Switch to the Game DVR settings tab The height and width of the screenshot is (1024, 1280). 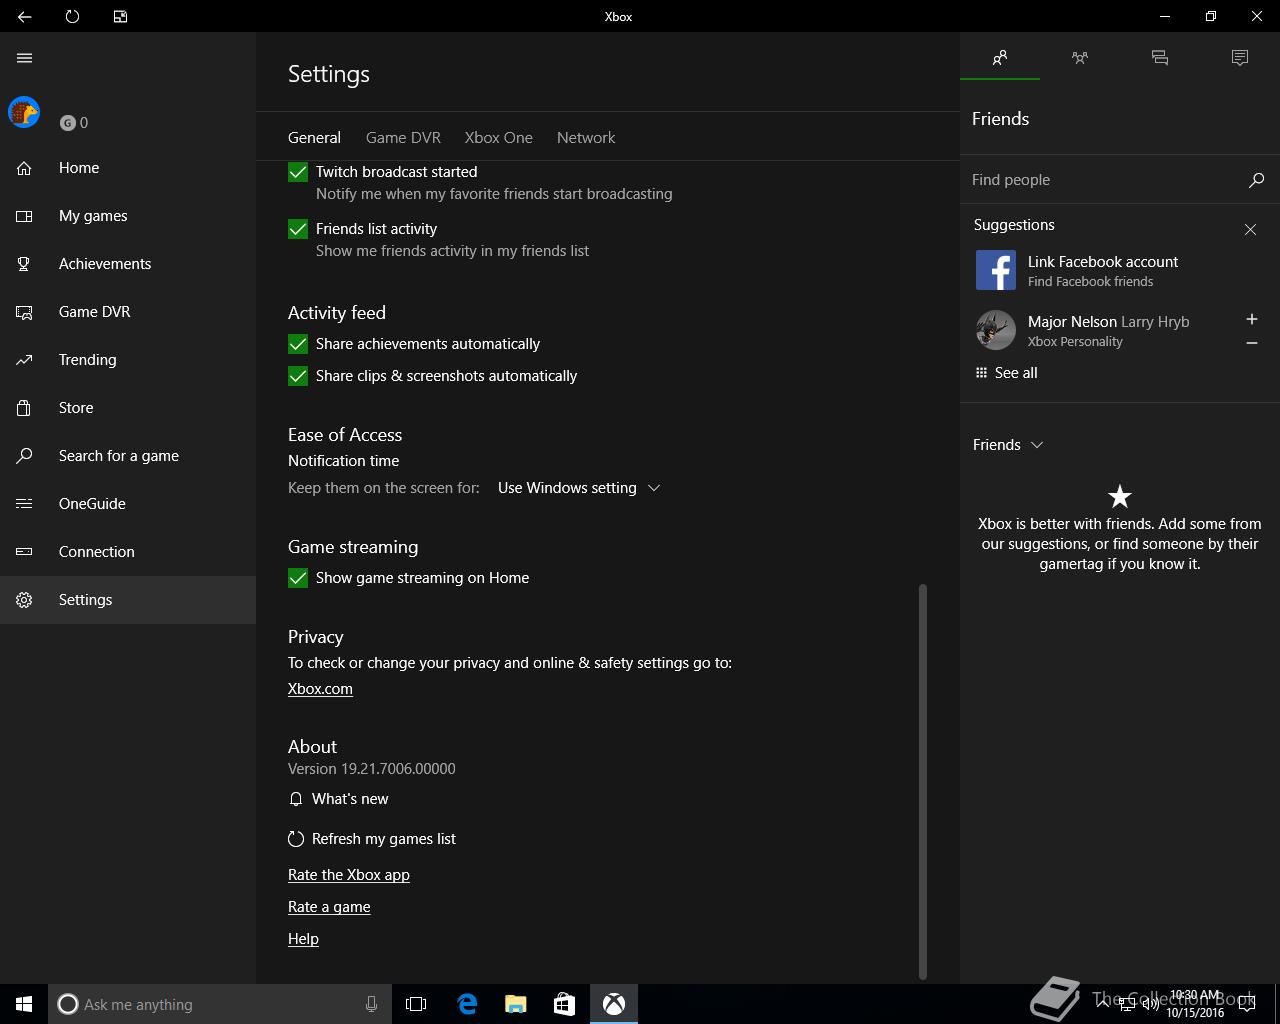click(x=403, y=138)
